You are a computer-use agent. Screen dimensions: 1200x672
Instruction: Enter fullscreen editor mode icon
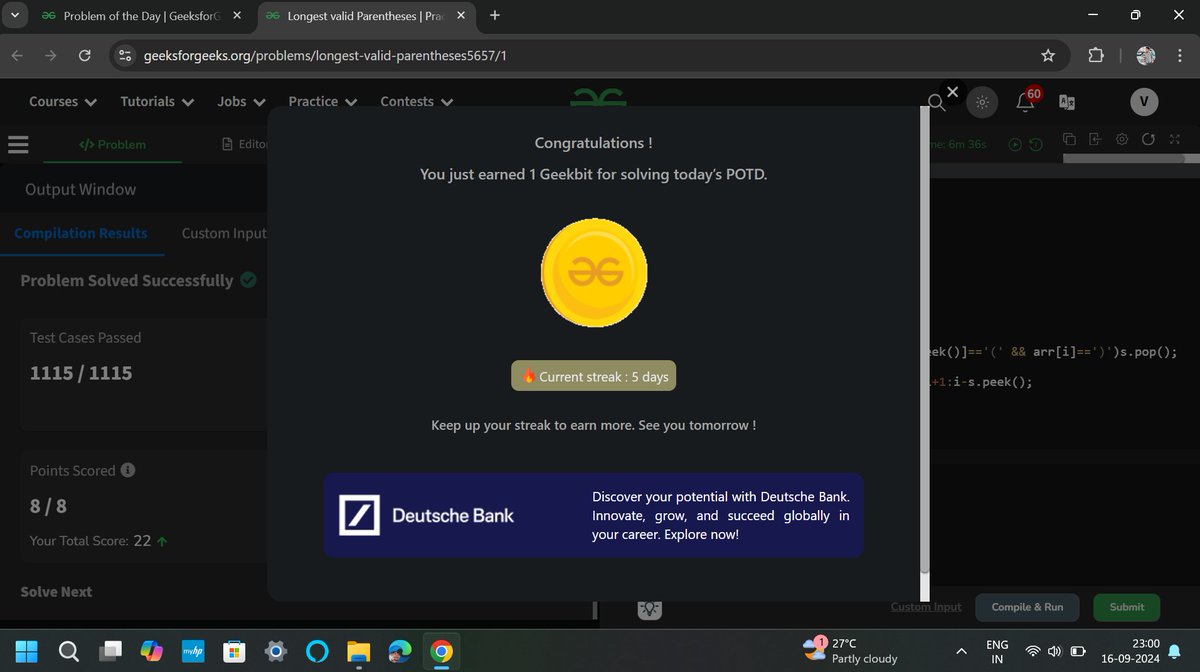point(1175,139)
